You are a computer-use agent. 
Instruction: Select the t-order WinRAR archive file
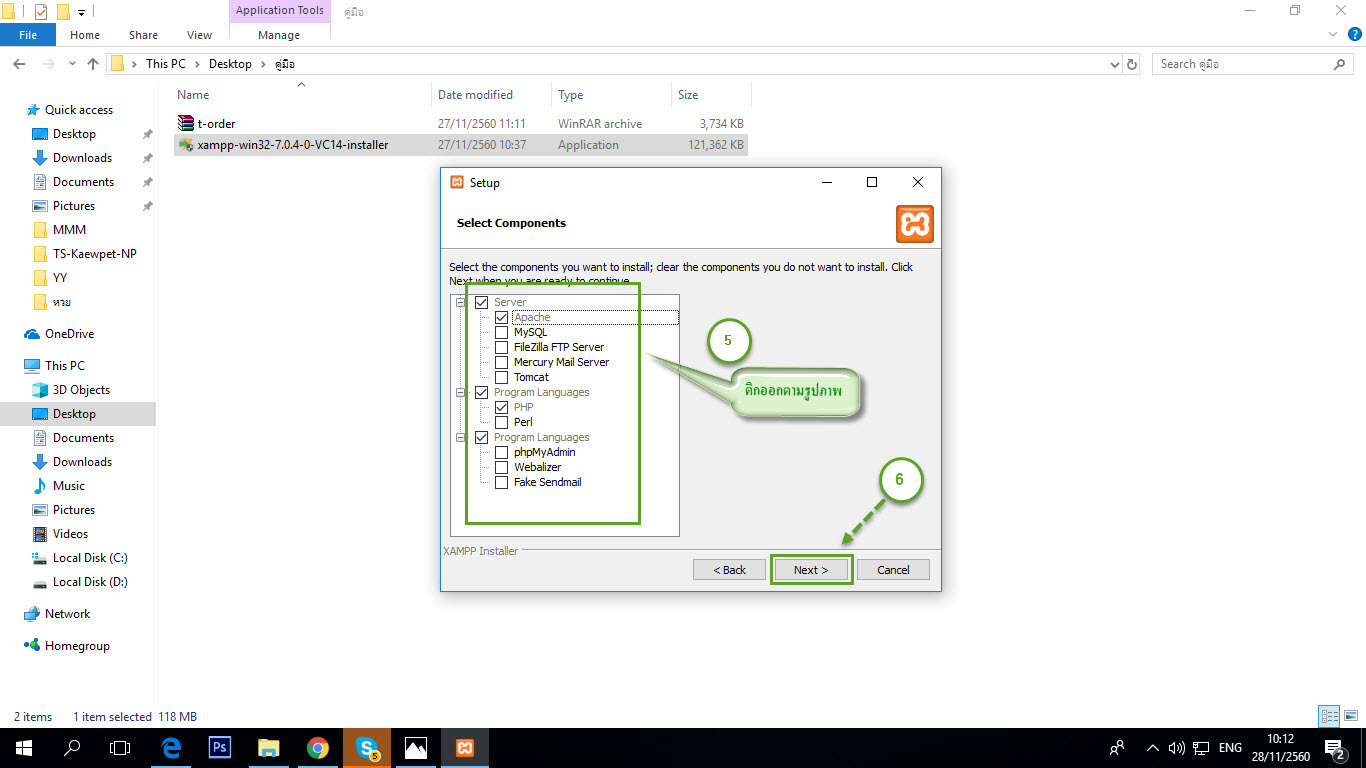pos(461,124)
